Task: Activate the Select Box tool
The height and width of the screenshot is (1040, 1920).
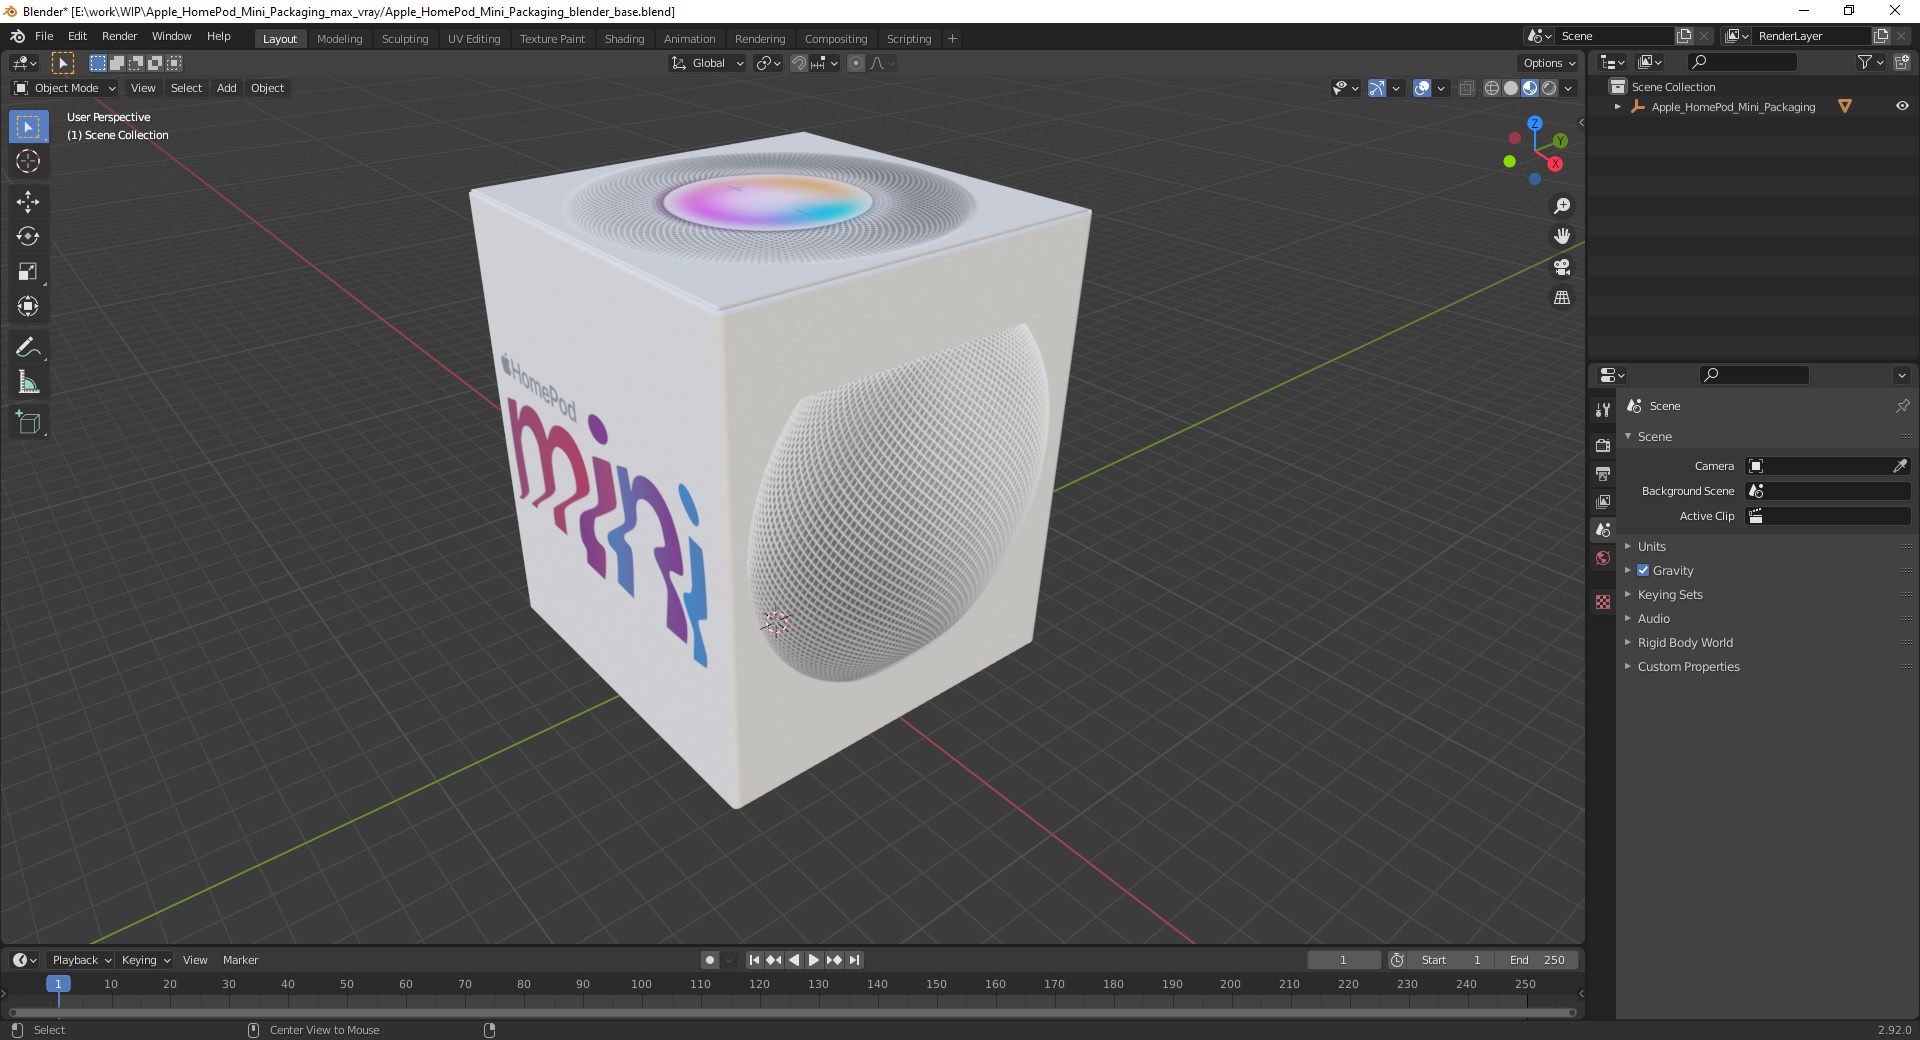Action: tap(28, 127)
